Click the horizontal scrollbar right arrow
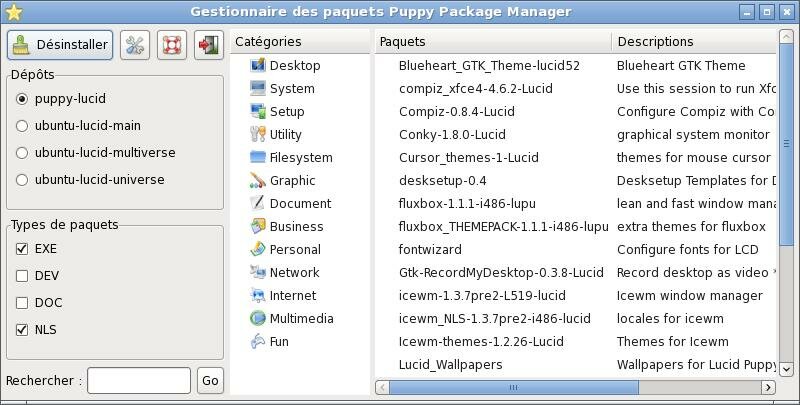Viewport: 800px width, 405px height. [768, 388]
